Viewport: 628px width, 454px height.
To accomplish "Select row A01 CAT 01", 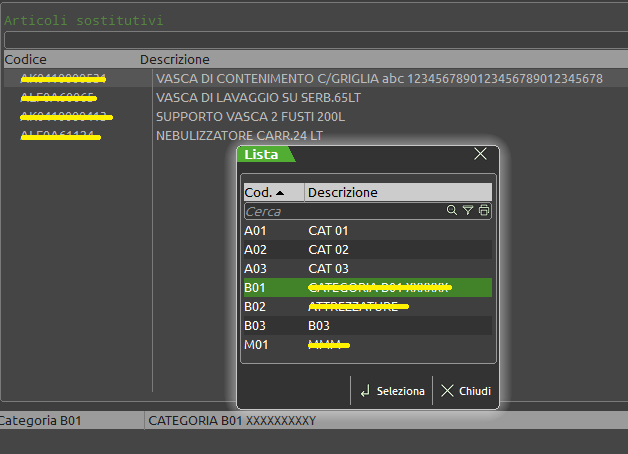I will pyautogui.click(x=367, y=231).
